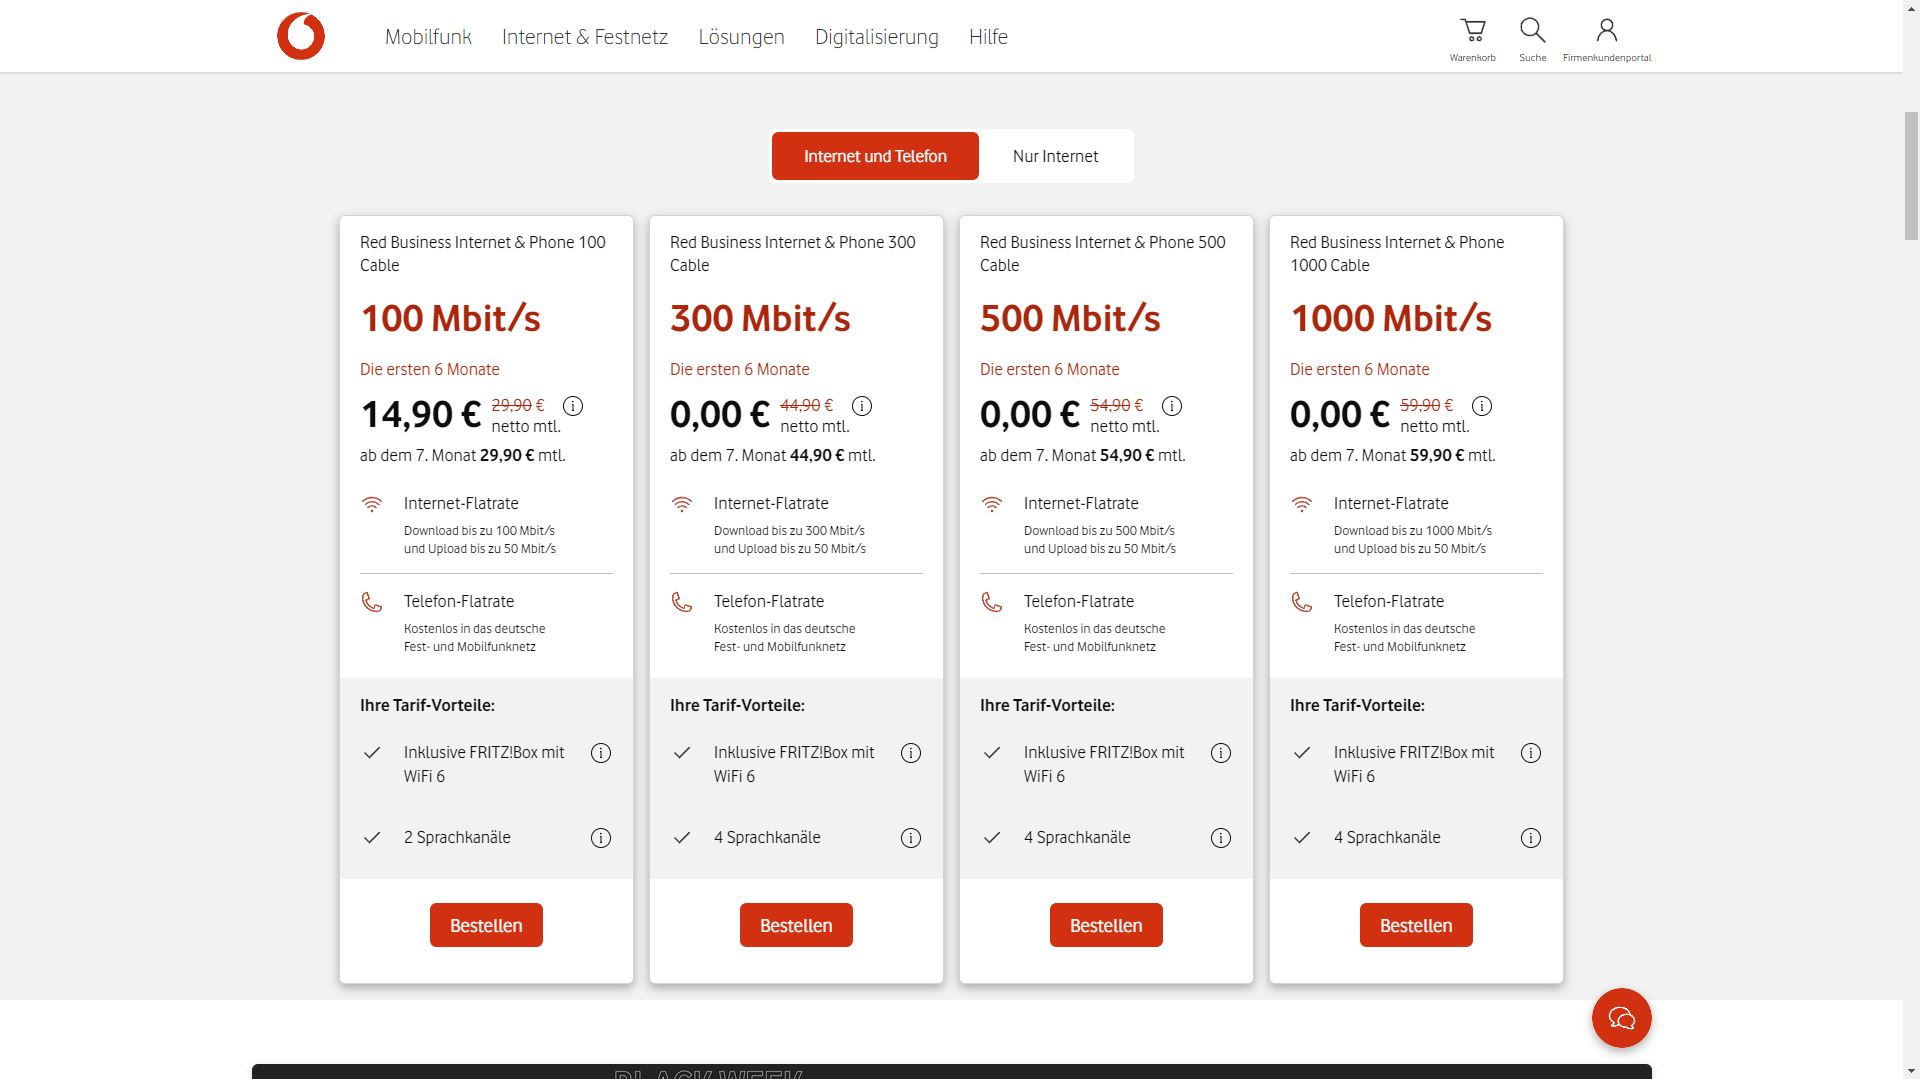
Task: Open the chat bubble button
Action: pos(1621,1018)
